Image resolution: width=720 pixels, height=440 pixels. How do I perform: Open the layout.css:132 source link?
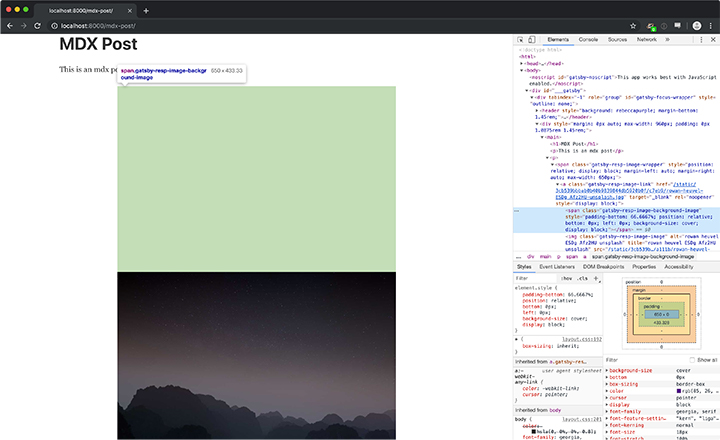pyautogui.click(x=582, y=339)
